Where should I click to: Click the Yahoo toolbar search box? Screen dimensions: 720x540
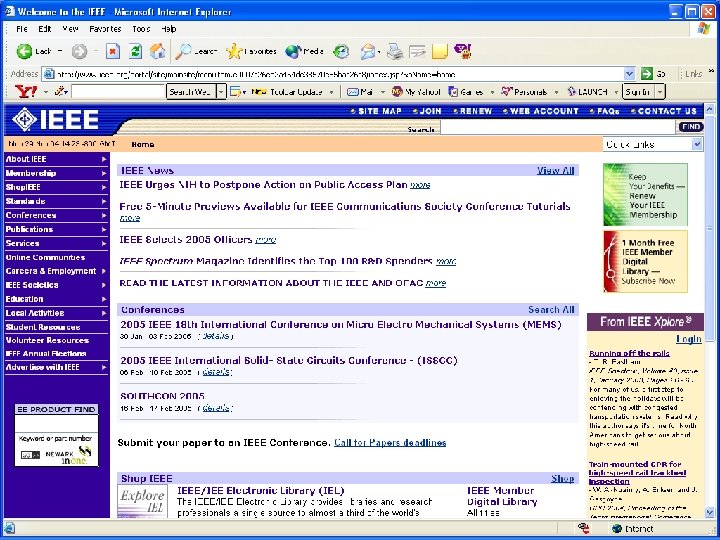pos(118,92)
